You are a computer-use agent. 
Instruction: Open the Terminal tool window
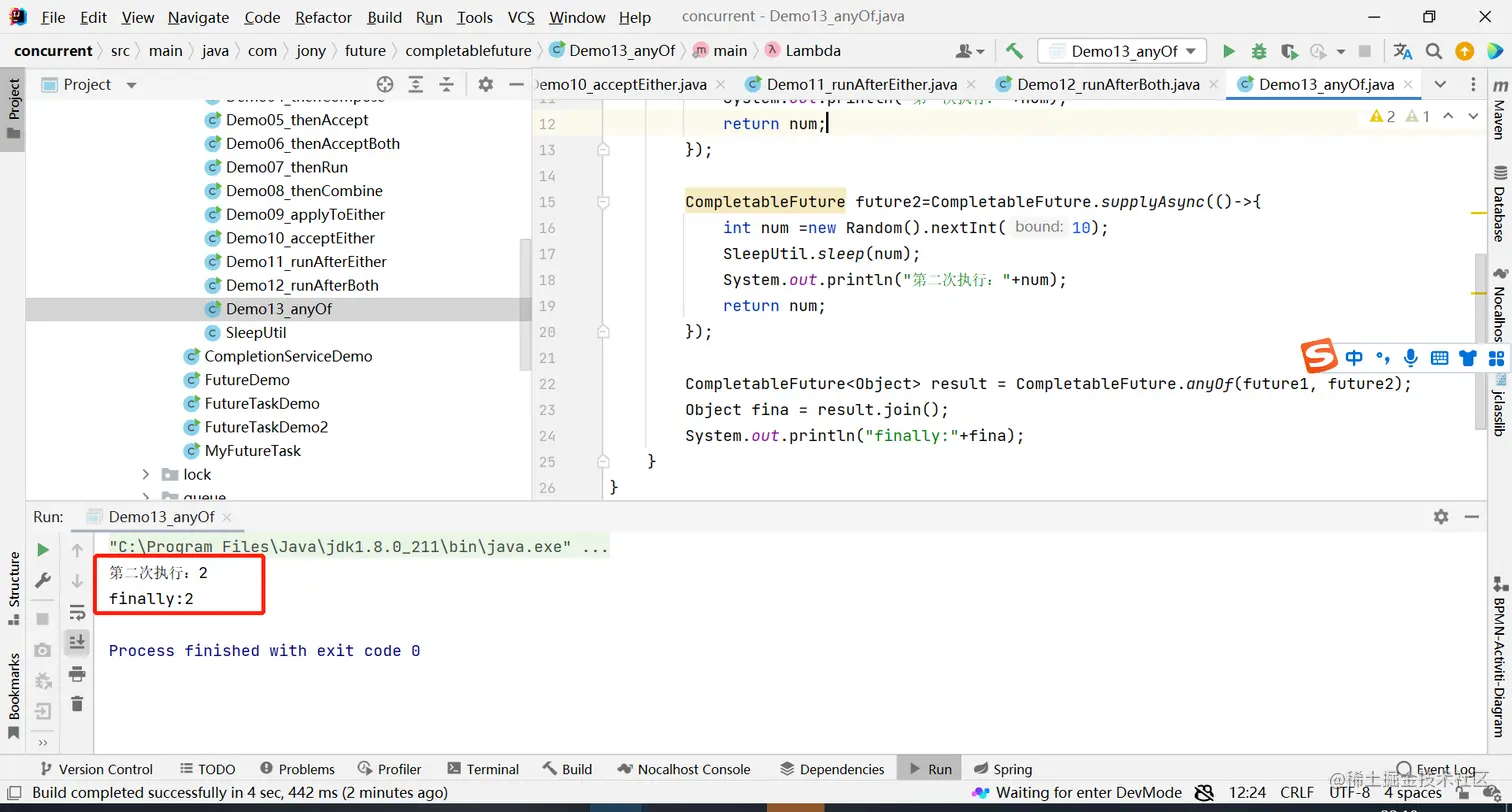pyautogui.click(x=483, y=769)
